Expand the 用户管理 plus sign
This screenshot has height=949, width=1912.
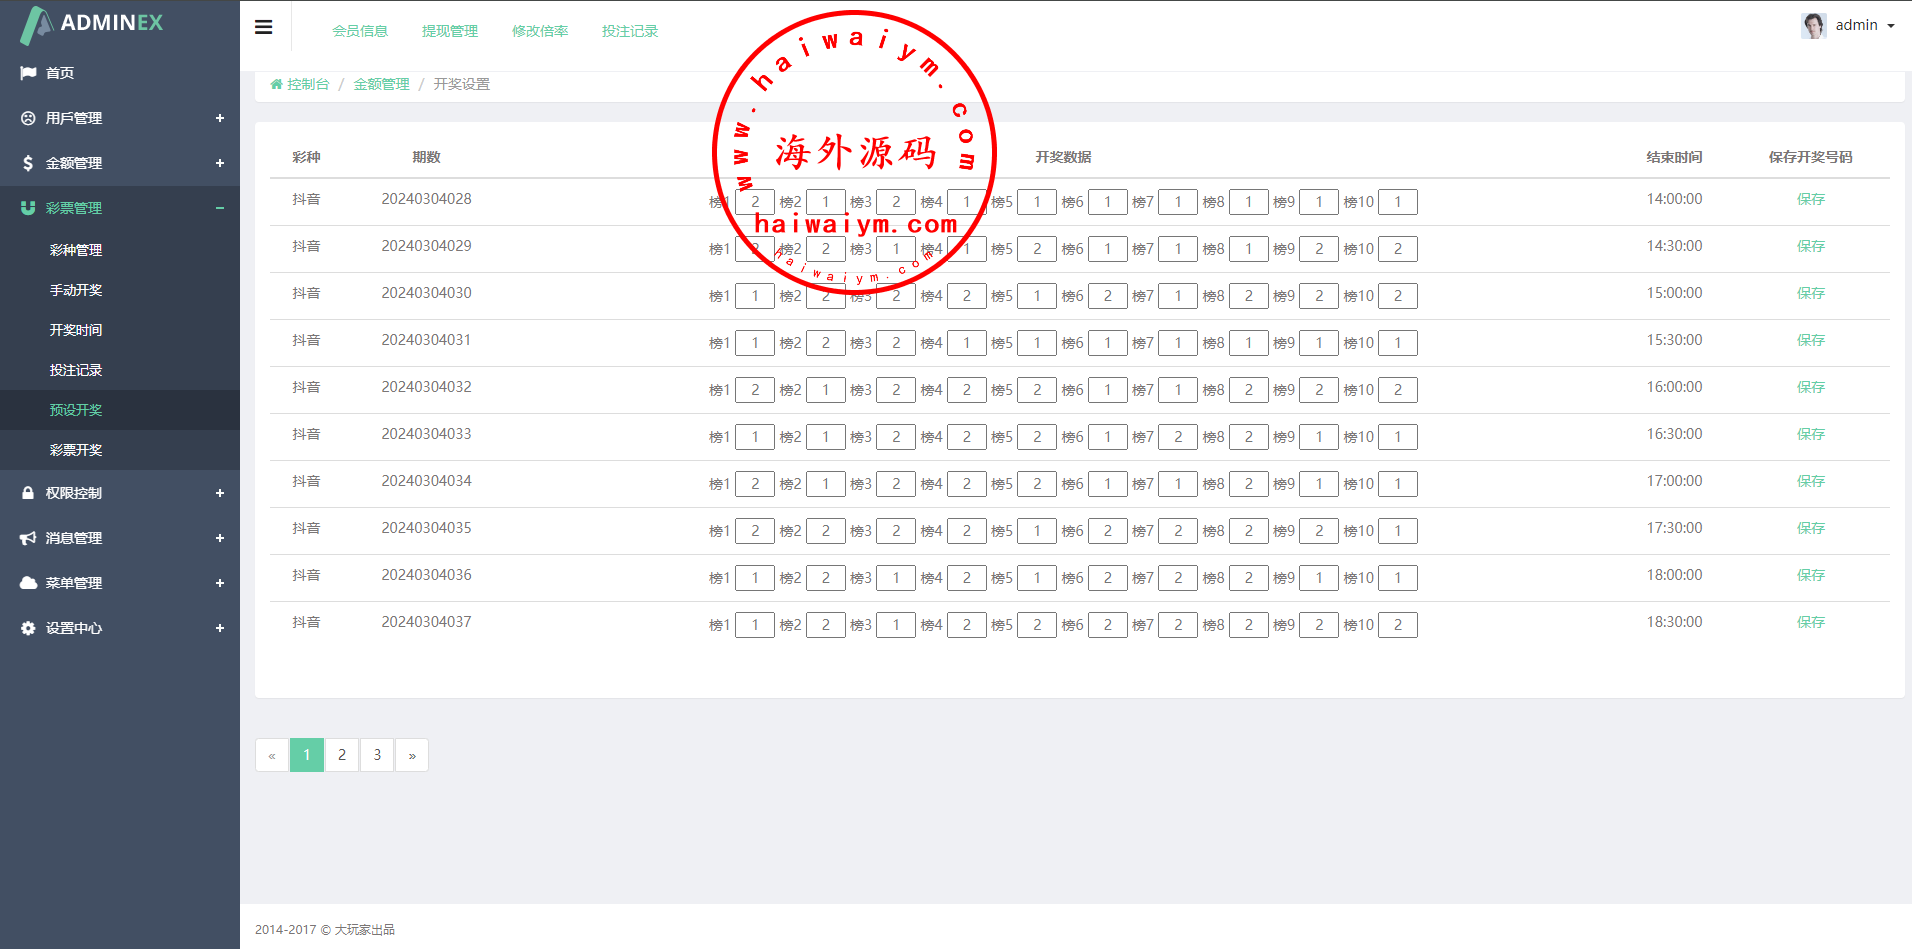point(219,118)
